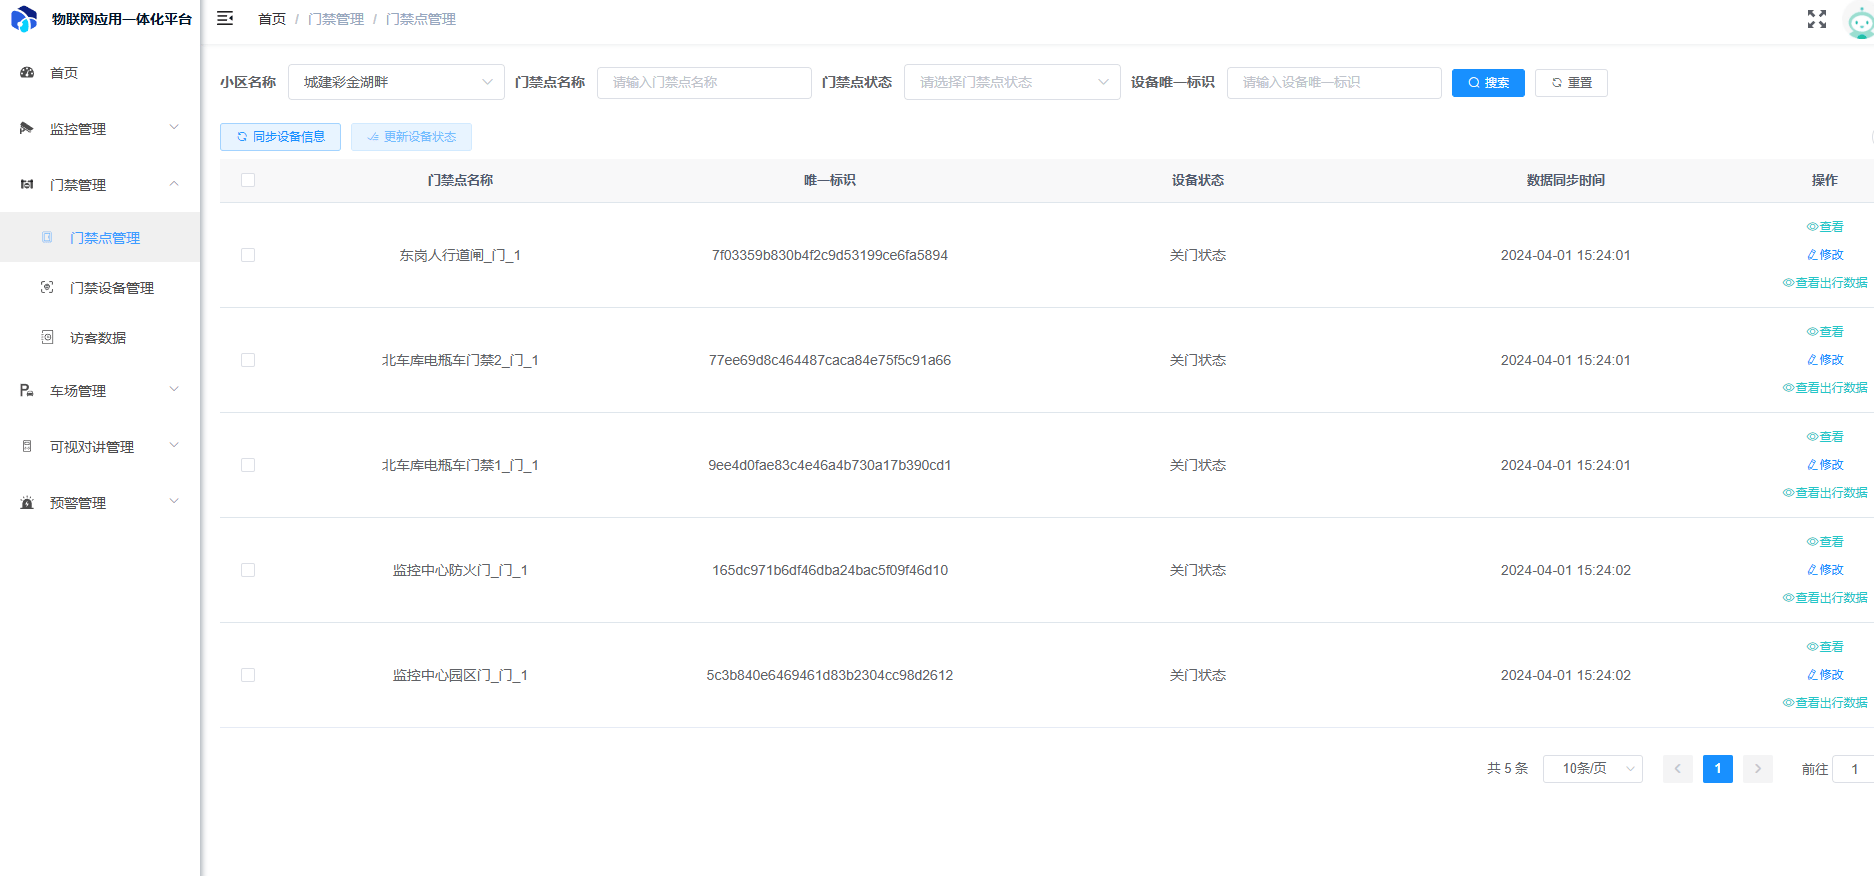The height and width of the screenshot is (876, 1874).
Task: Open 首页 from the sidebar
Action: click(x=64, y=73)
